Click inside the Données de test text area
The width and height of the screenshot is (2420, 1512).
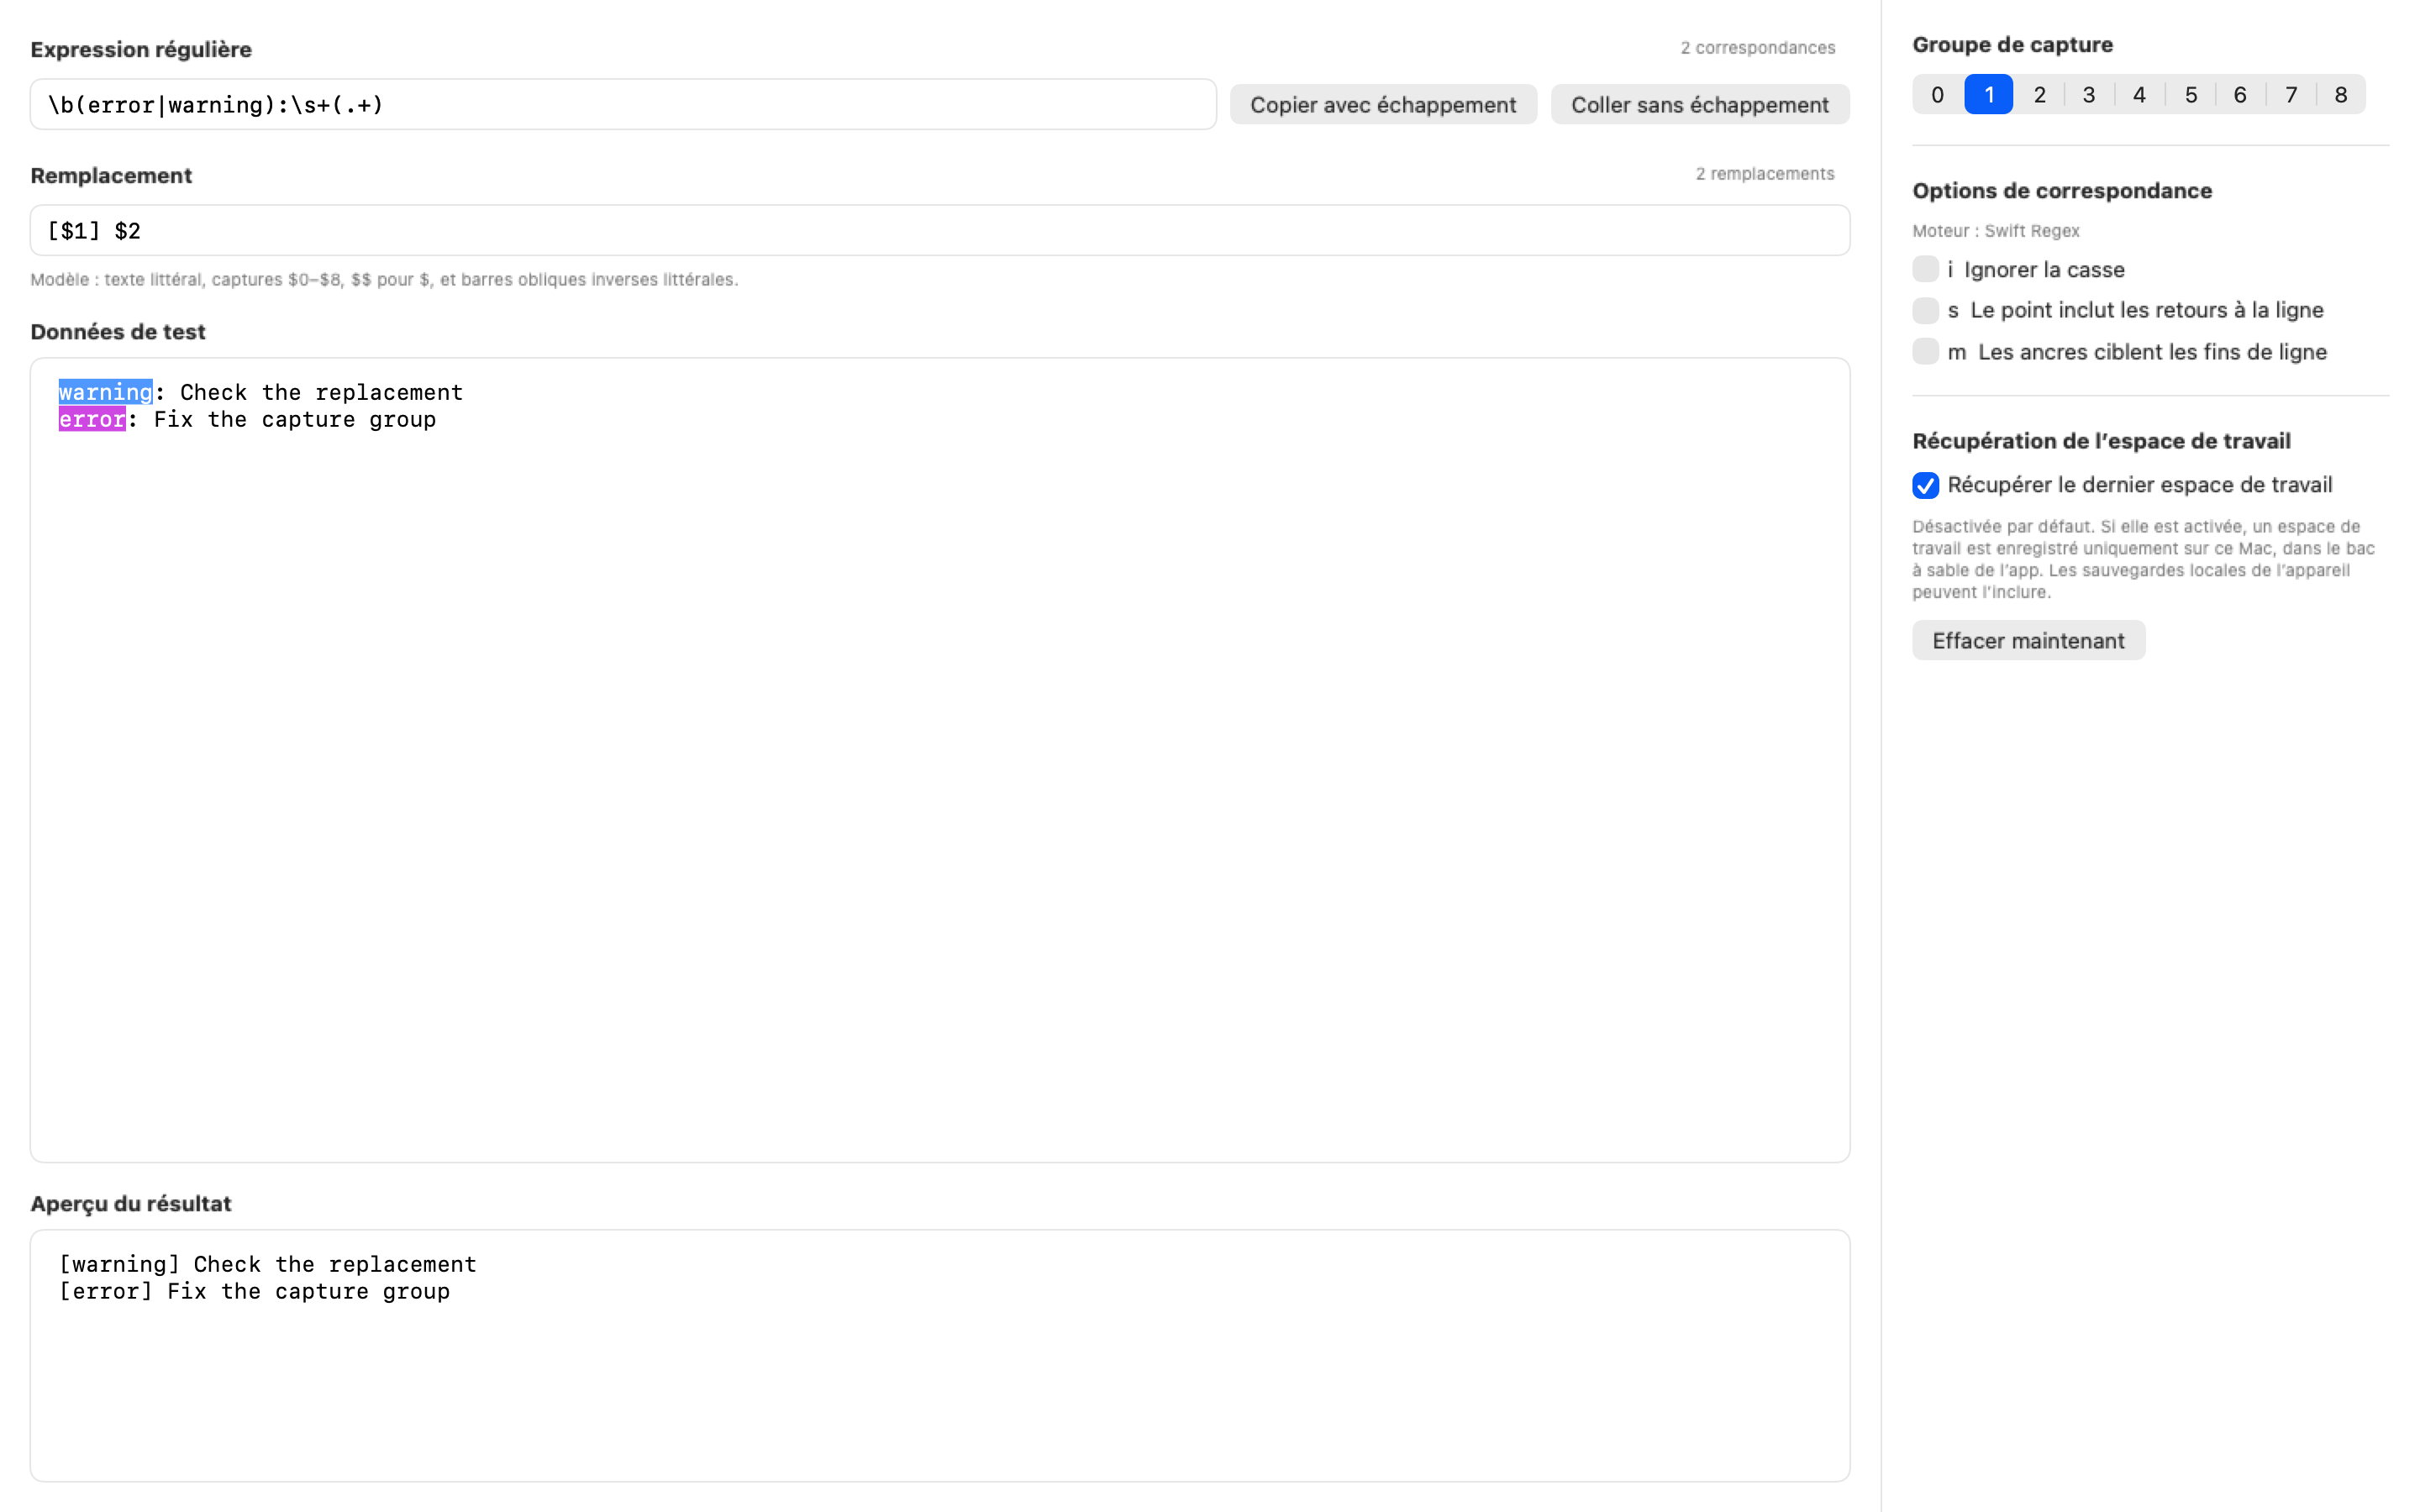[x=940, y=760]
